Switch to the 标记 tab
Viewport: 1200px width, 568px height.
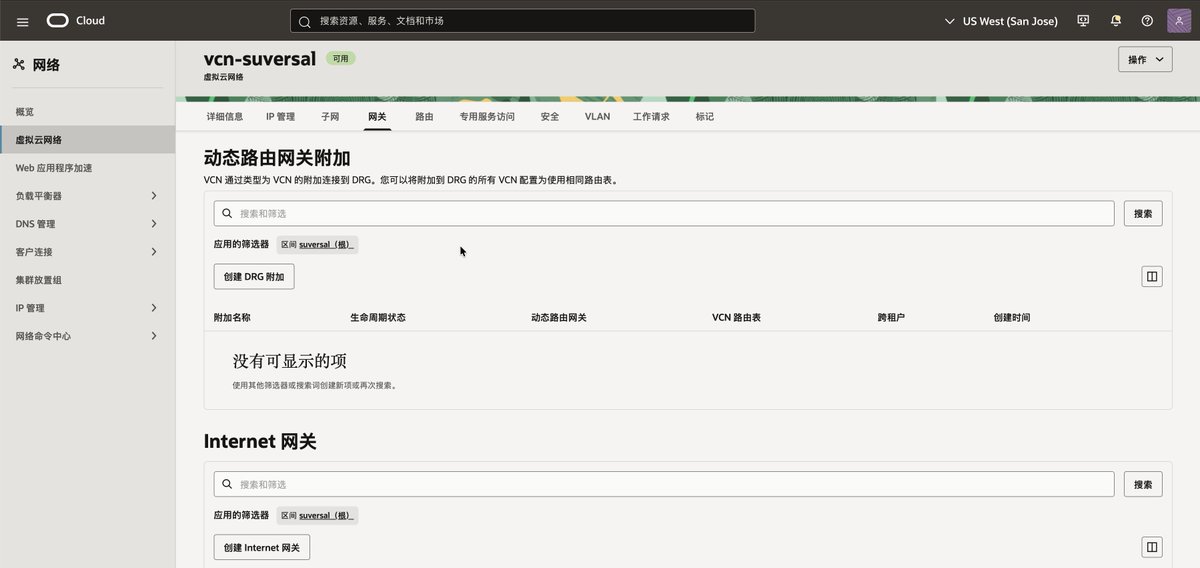click(x=705, y=117)
